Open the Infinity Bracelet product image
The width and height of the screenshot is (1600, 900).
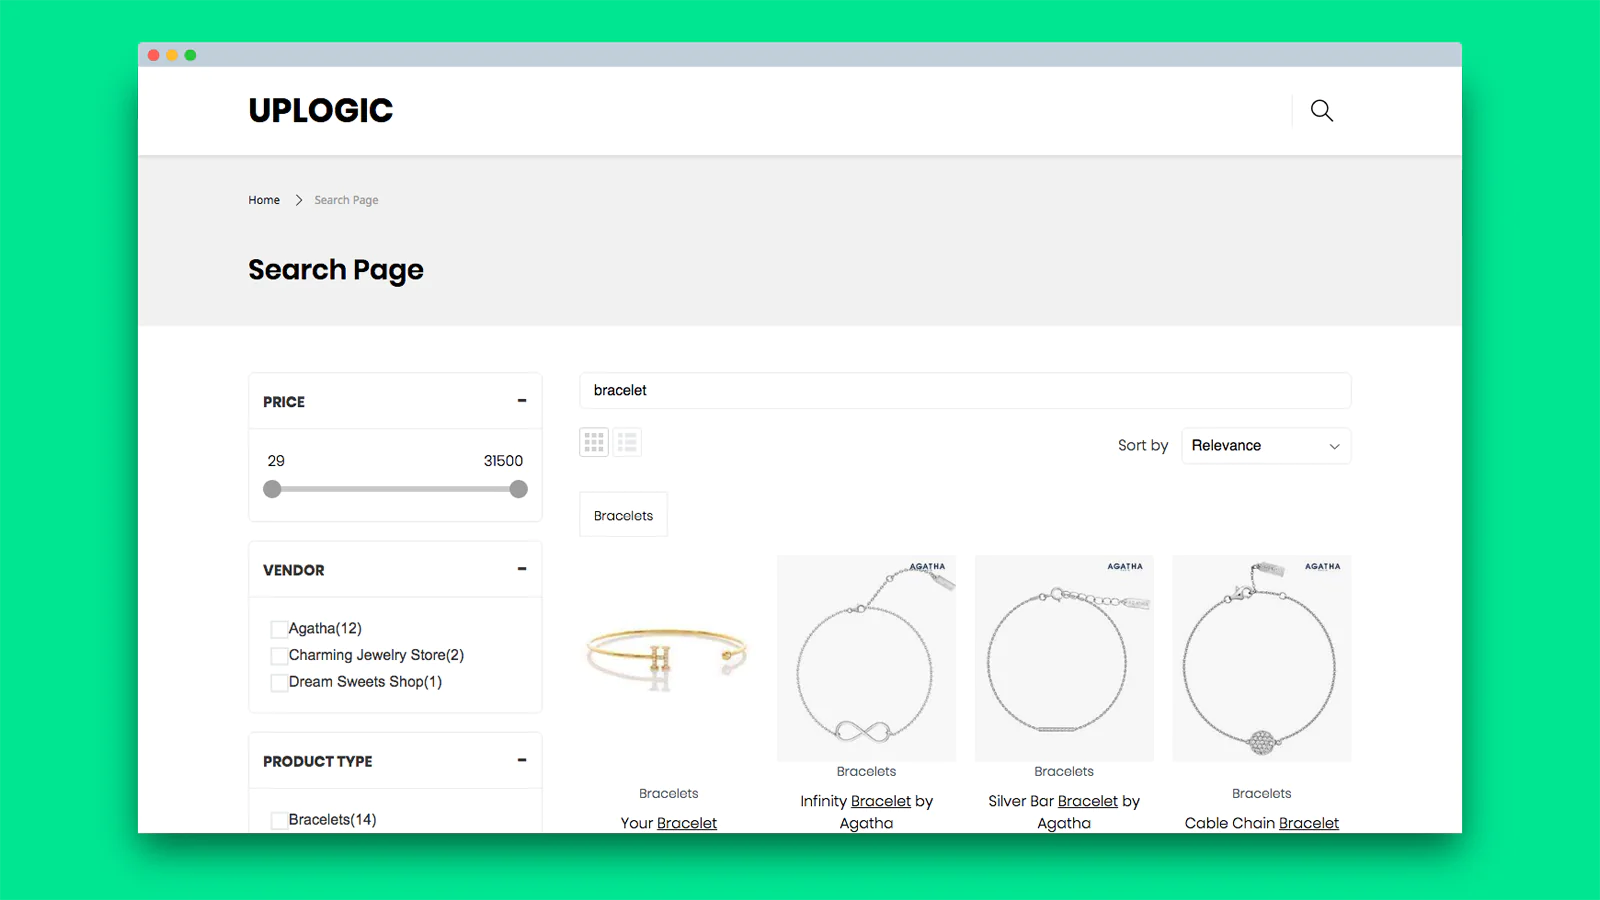tap(866, 658)
